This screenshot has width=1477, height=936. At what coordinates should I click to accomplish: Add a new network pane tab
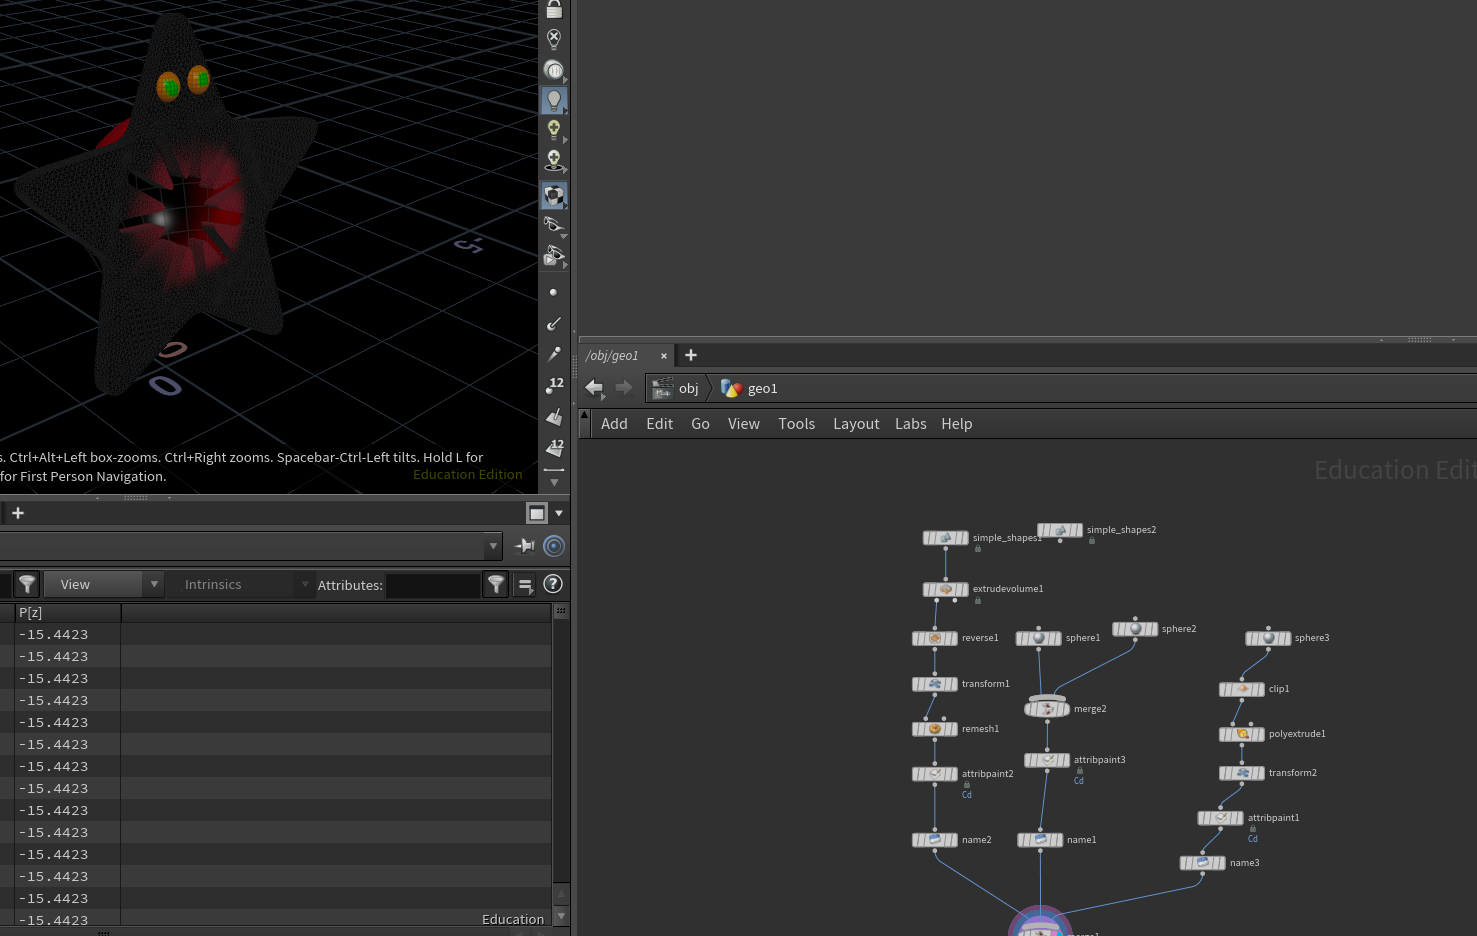click(691, 355)
